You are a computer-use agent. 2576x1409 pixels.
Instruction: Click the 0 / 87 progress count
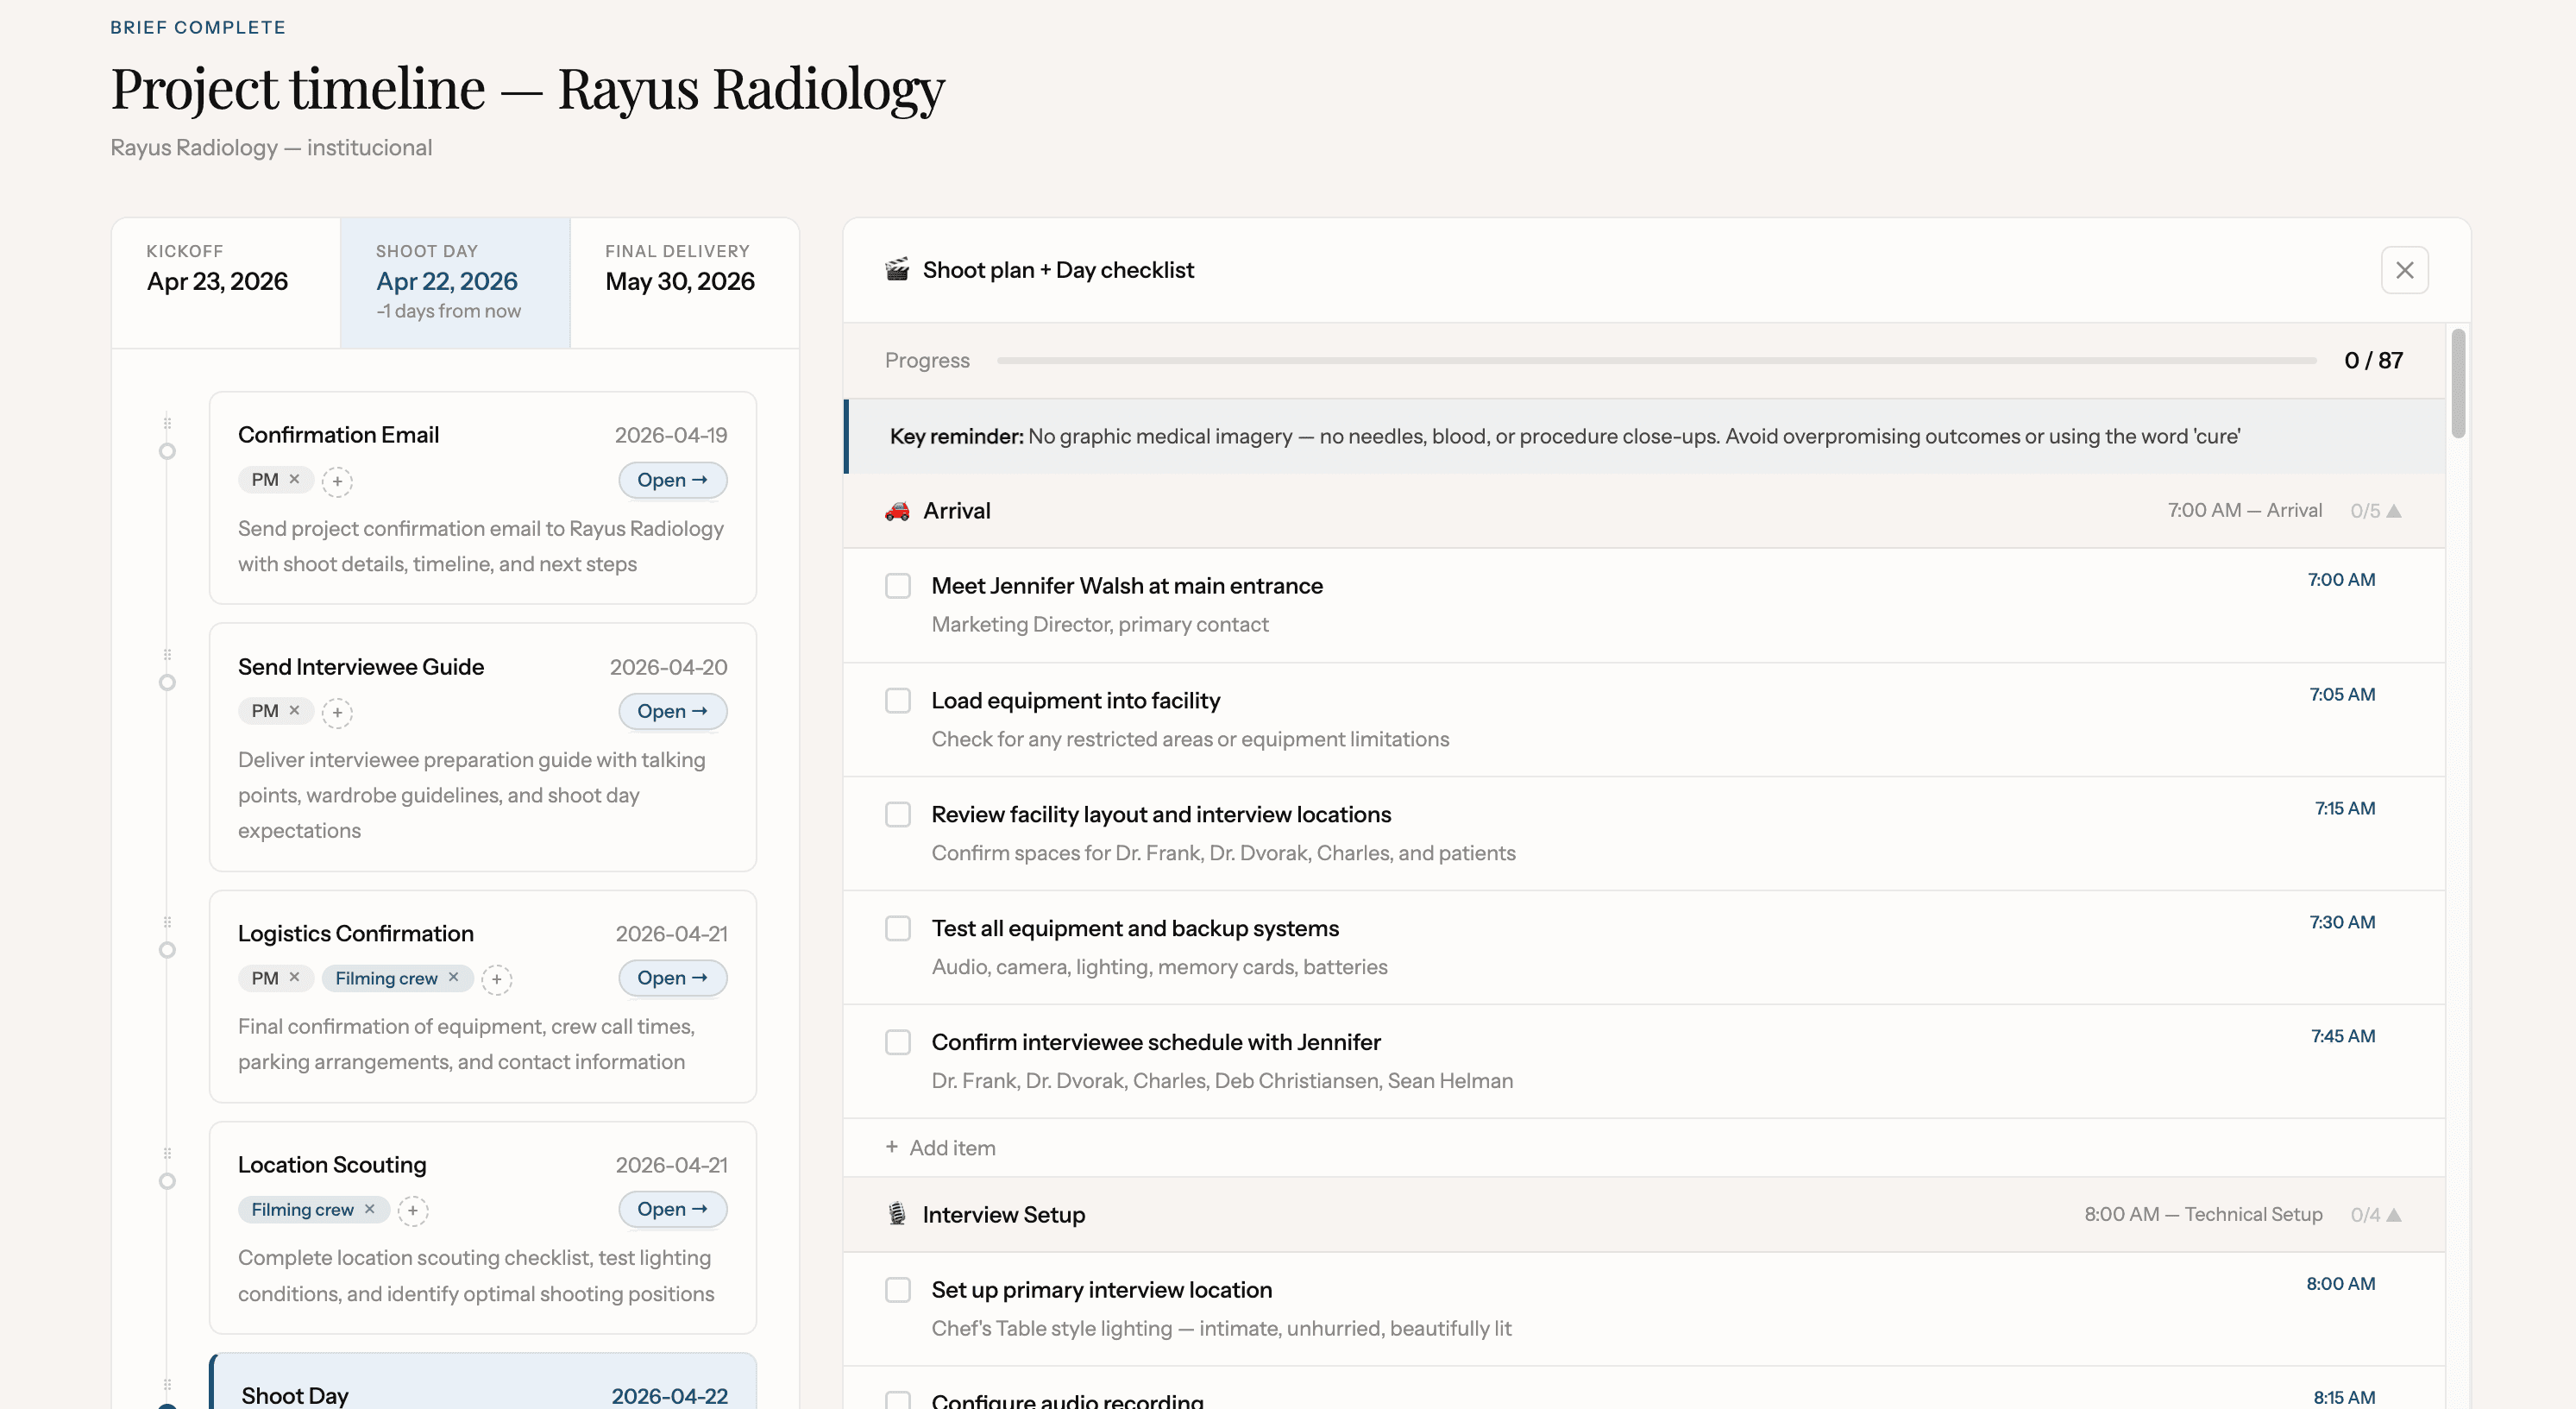(x=2373, y=360)
